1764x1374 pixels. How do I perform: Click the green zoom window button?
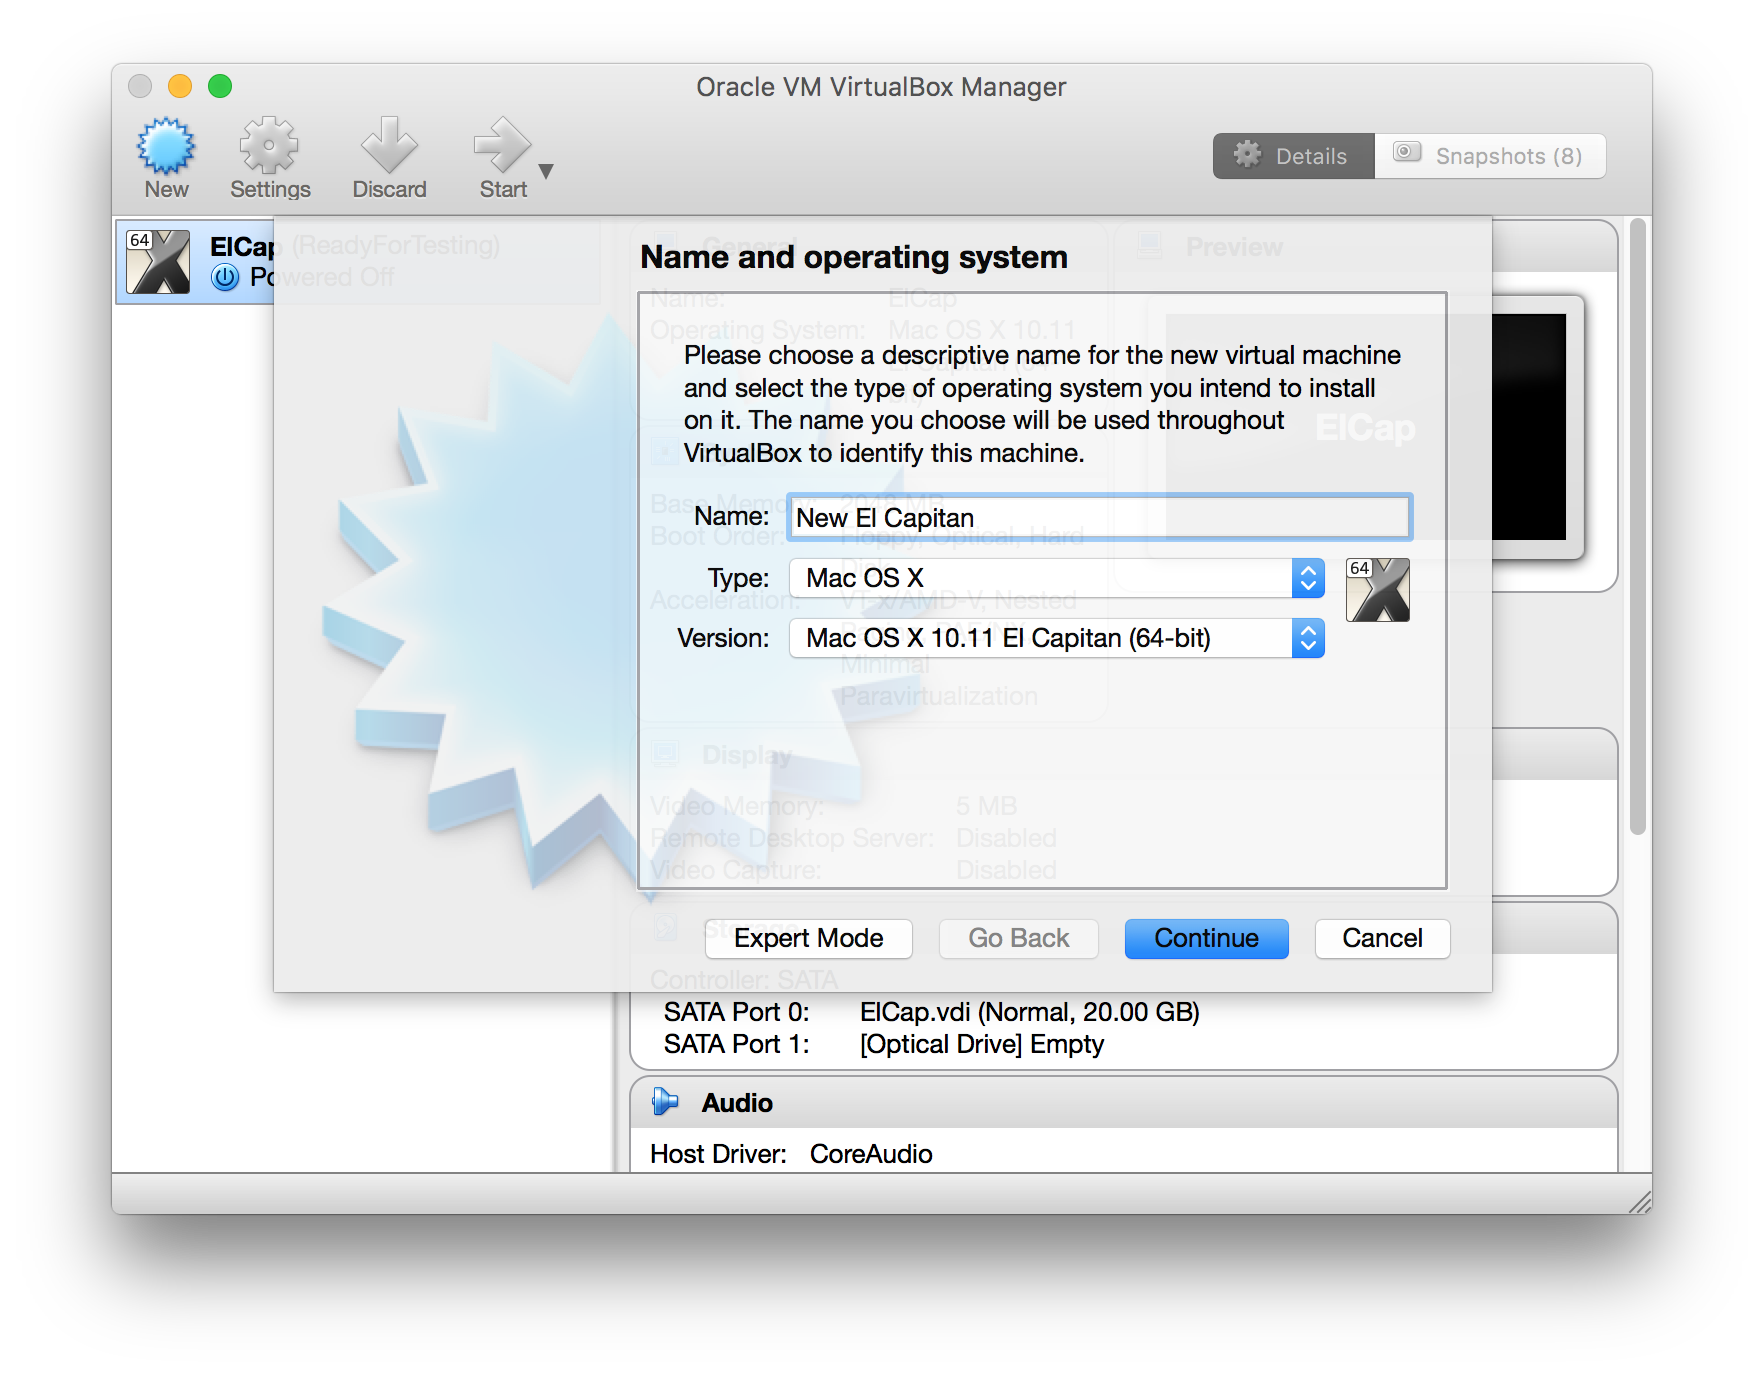(220, 86)
